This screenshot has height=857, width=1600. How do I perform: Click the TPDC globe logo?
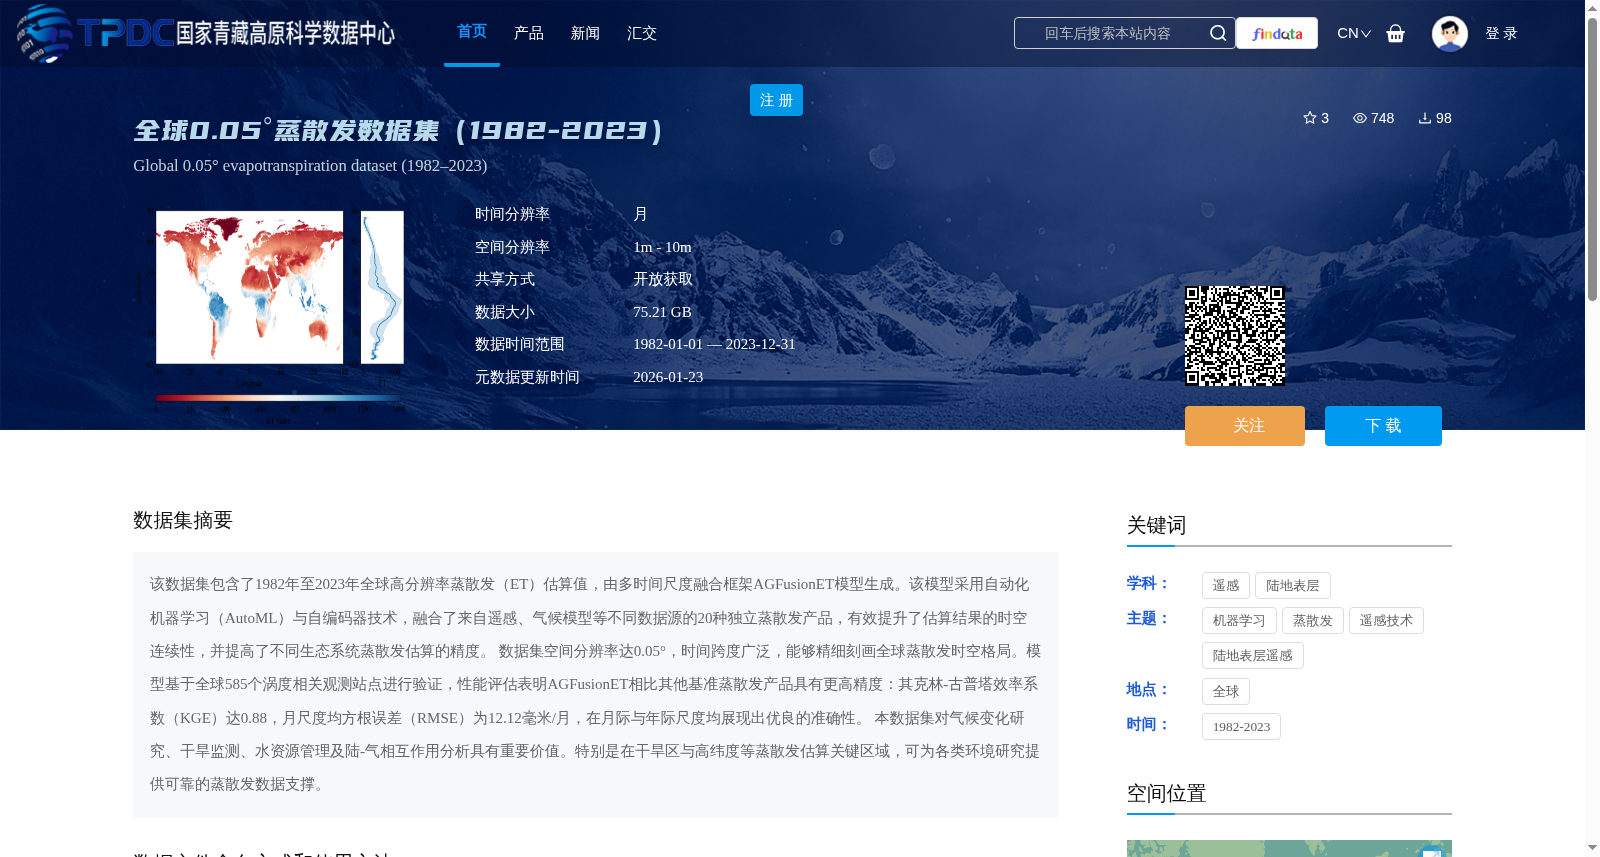click(45, 33)
